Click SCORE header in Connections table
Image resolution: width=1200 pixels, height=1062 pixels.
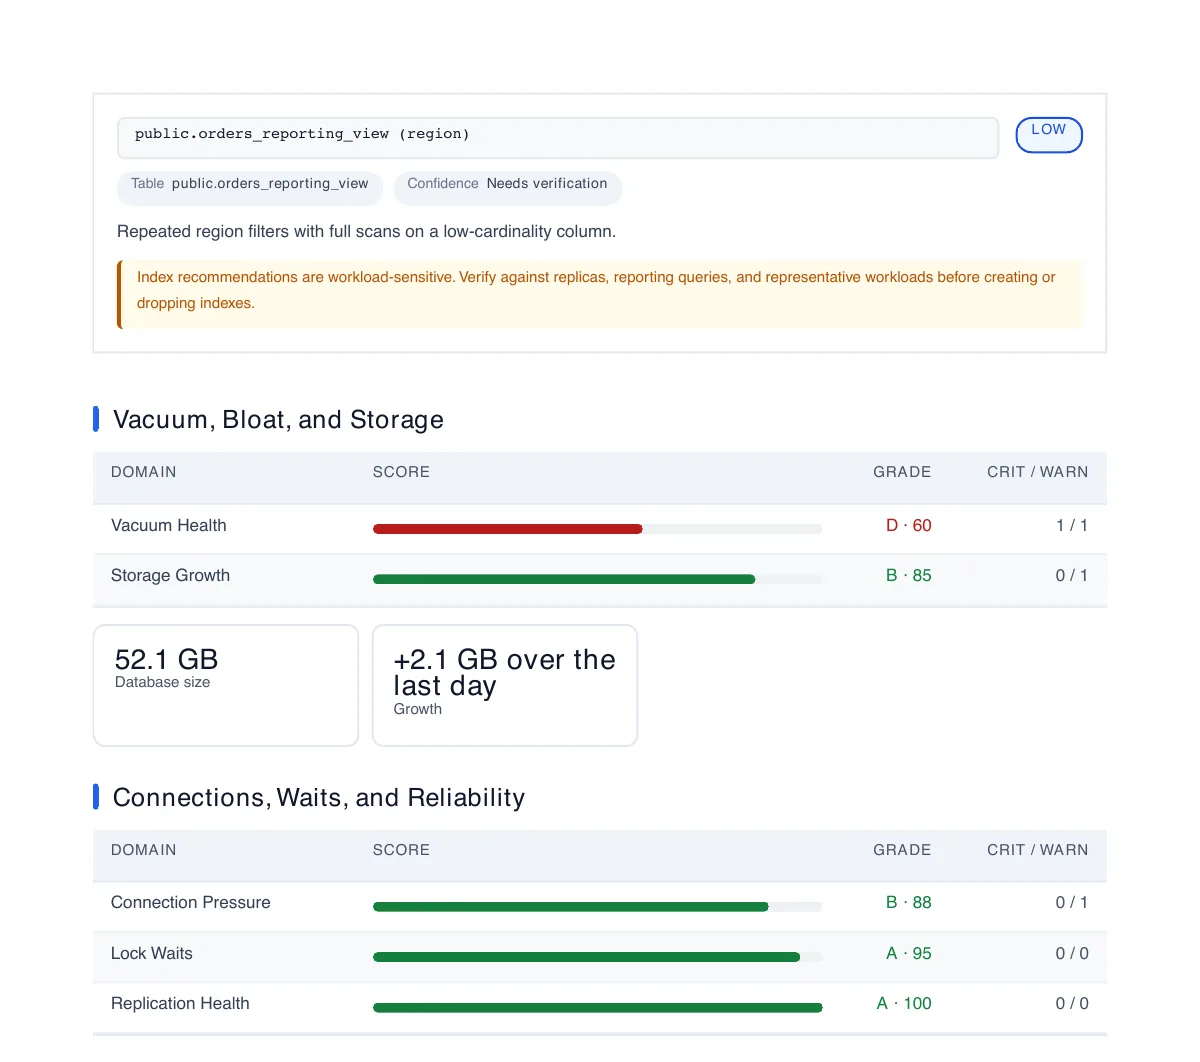coord(401,850)
